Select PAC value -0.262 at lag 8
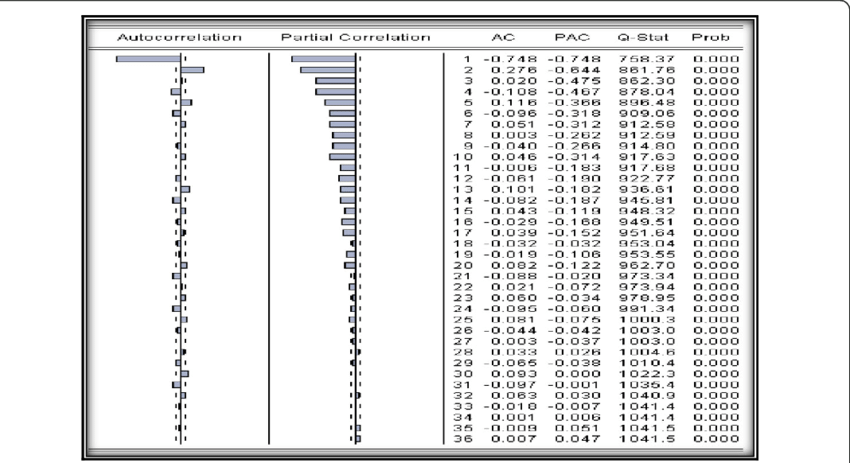This screenshot has height=463, width=850. pos(574,135)
